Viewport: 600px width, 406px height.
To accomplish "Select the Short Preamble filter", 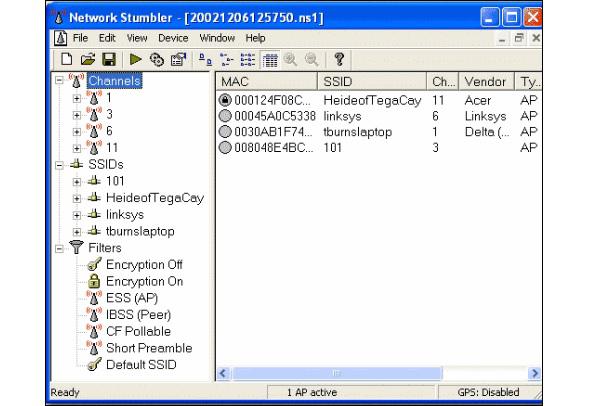I will click(x=149, y=348).
